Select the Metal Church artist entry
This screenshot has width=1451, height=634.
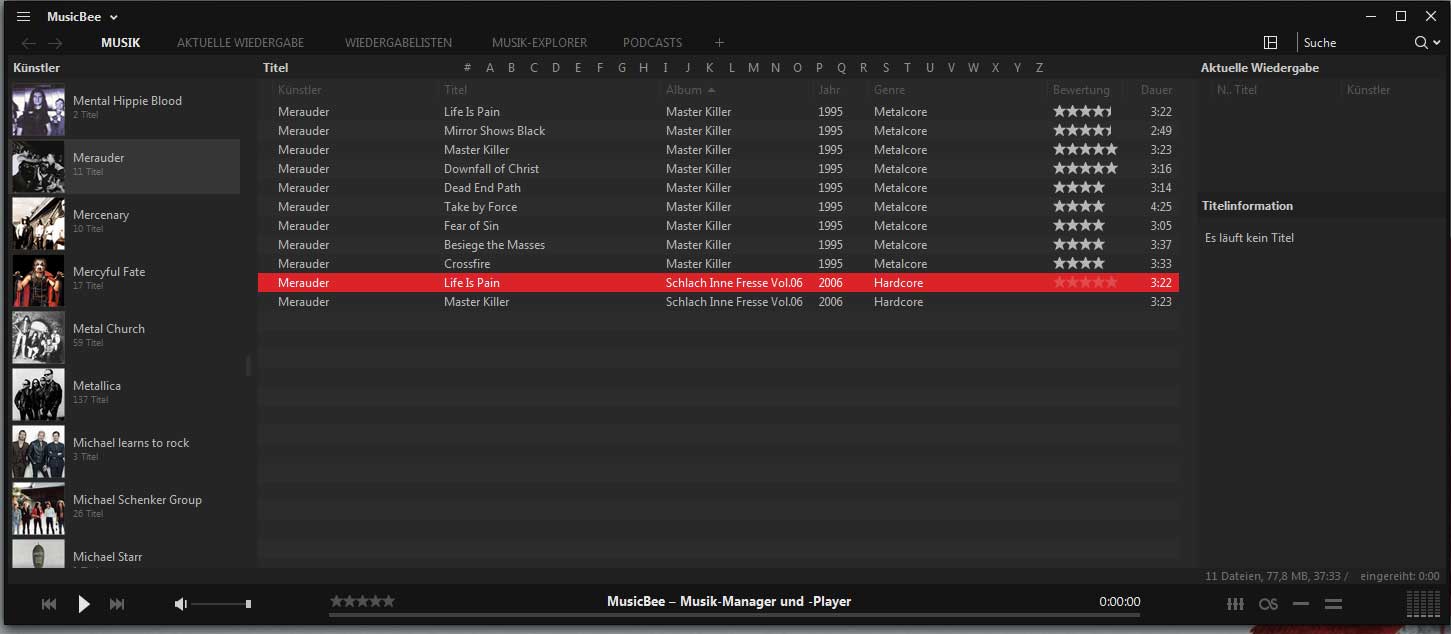[x=125, y=338]
